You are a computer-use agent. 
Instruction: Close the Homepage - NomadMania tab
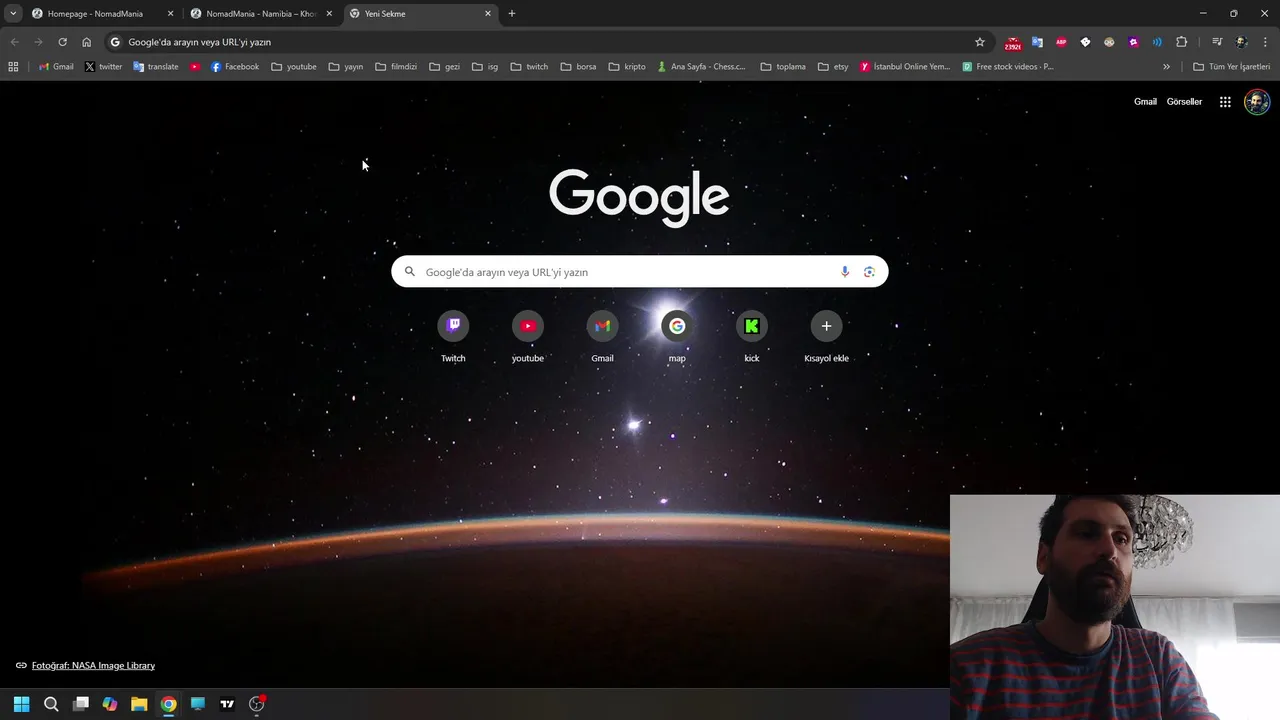170,14
